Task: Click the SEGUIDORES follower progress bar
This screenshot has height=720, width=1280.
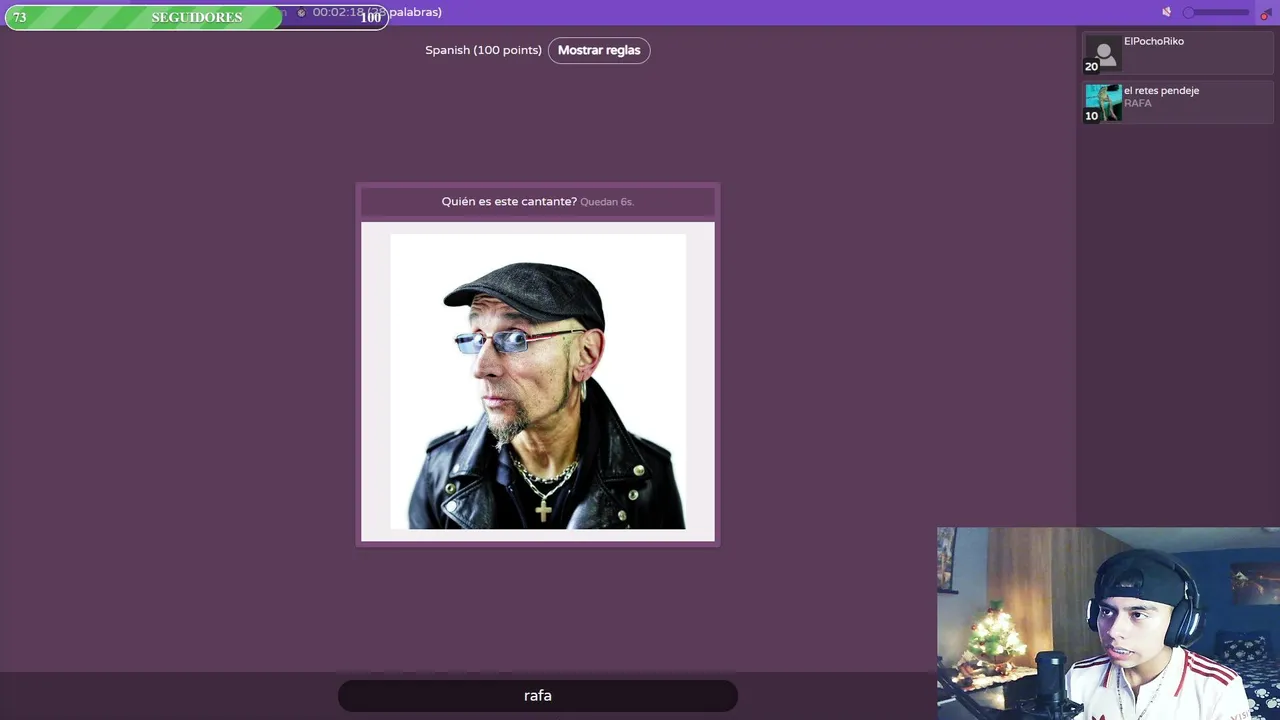Action: [x=196, y=17]
